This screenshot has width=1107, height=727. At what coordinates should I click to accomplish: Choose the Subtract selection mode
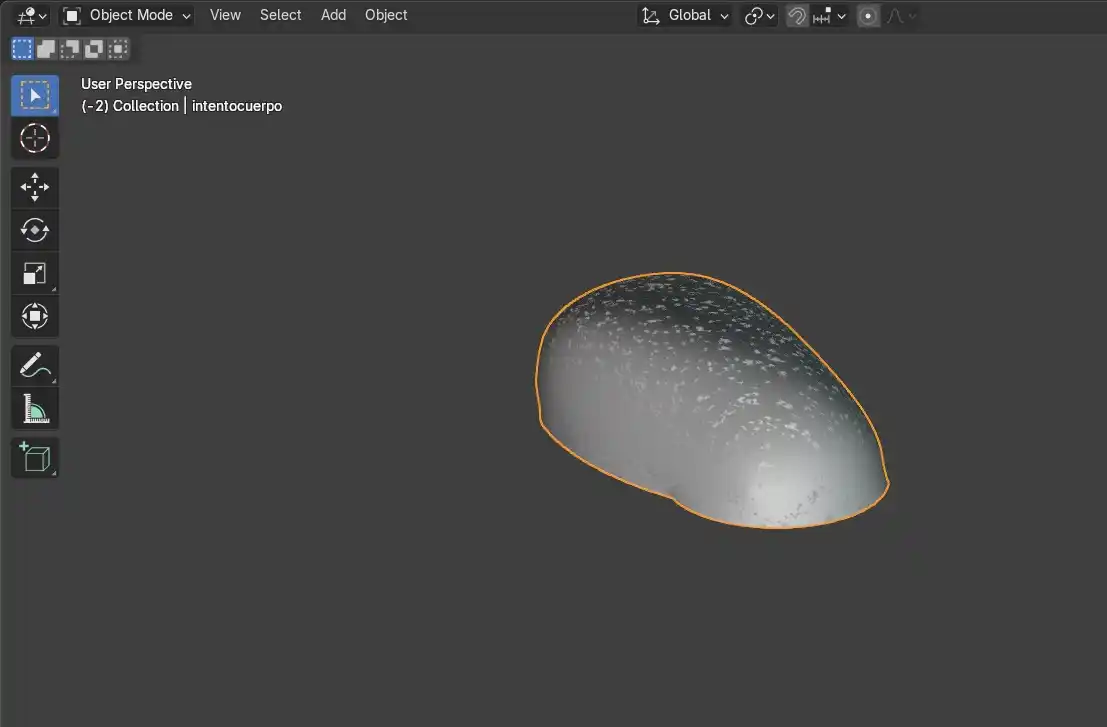[x=70, y=49]
